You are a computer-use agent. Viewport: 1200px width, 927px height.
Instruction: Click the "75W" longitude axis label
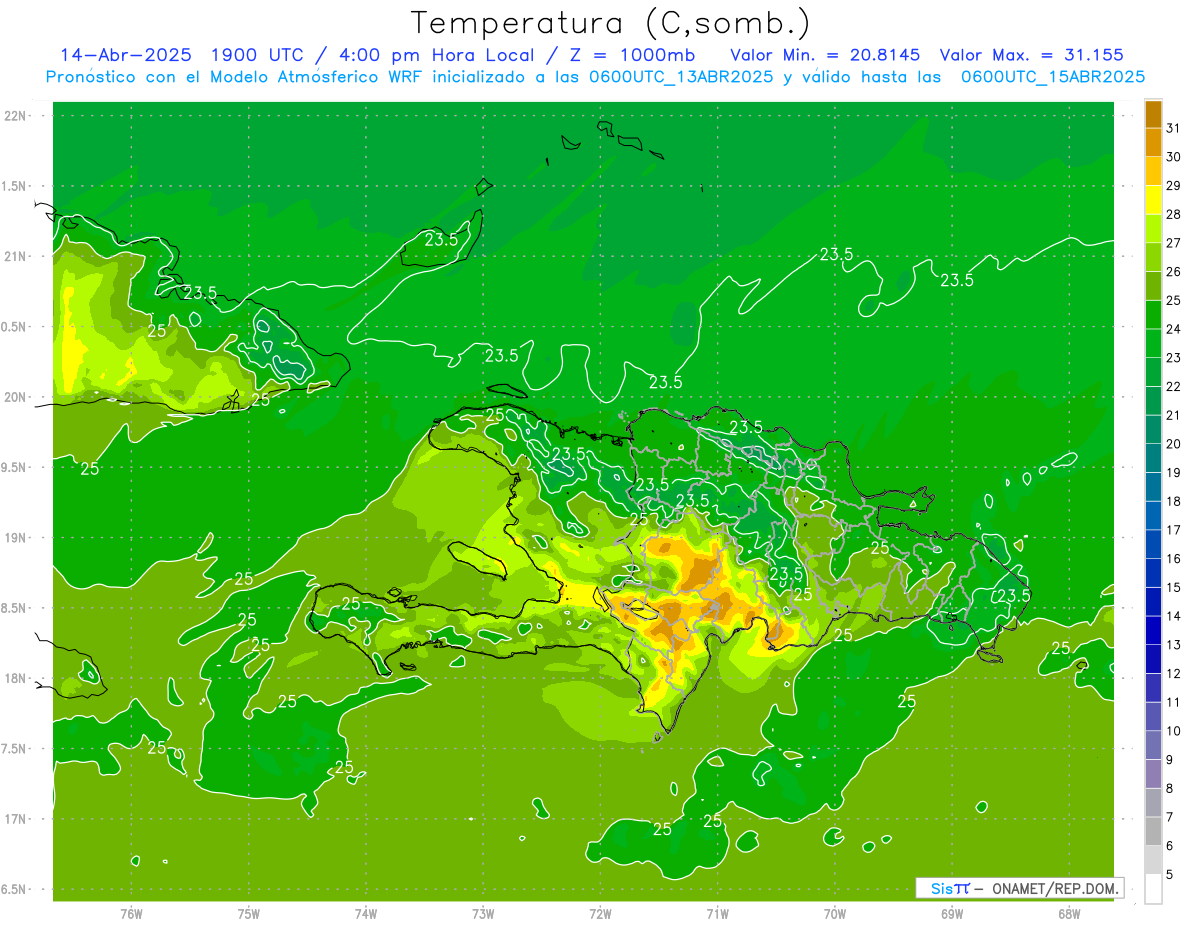click(x=248, y=914)
